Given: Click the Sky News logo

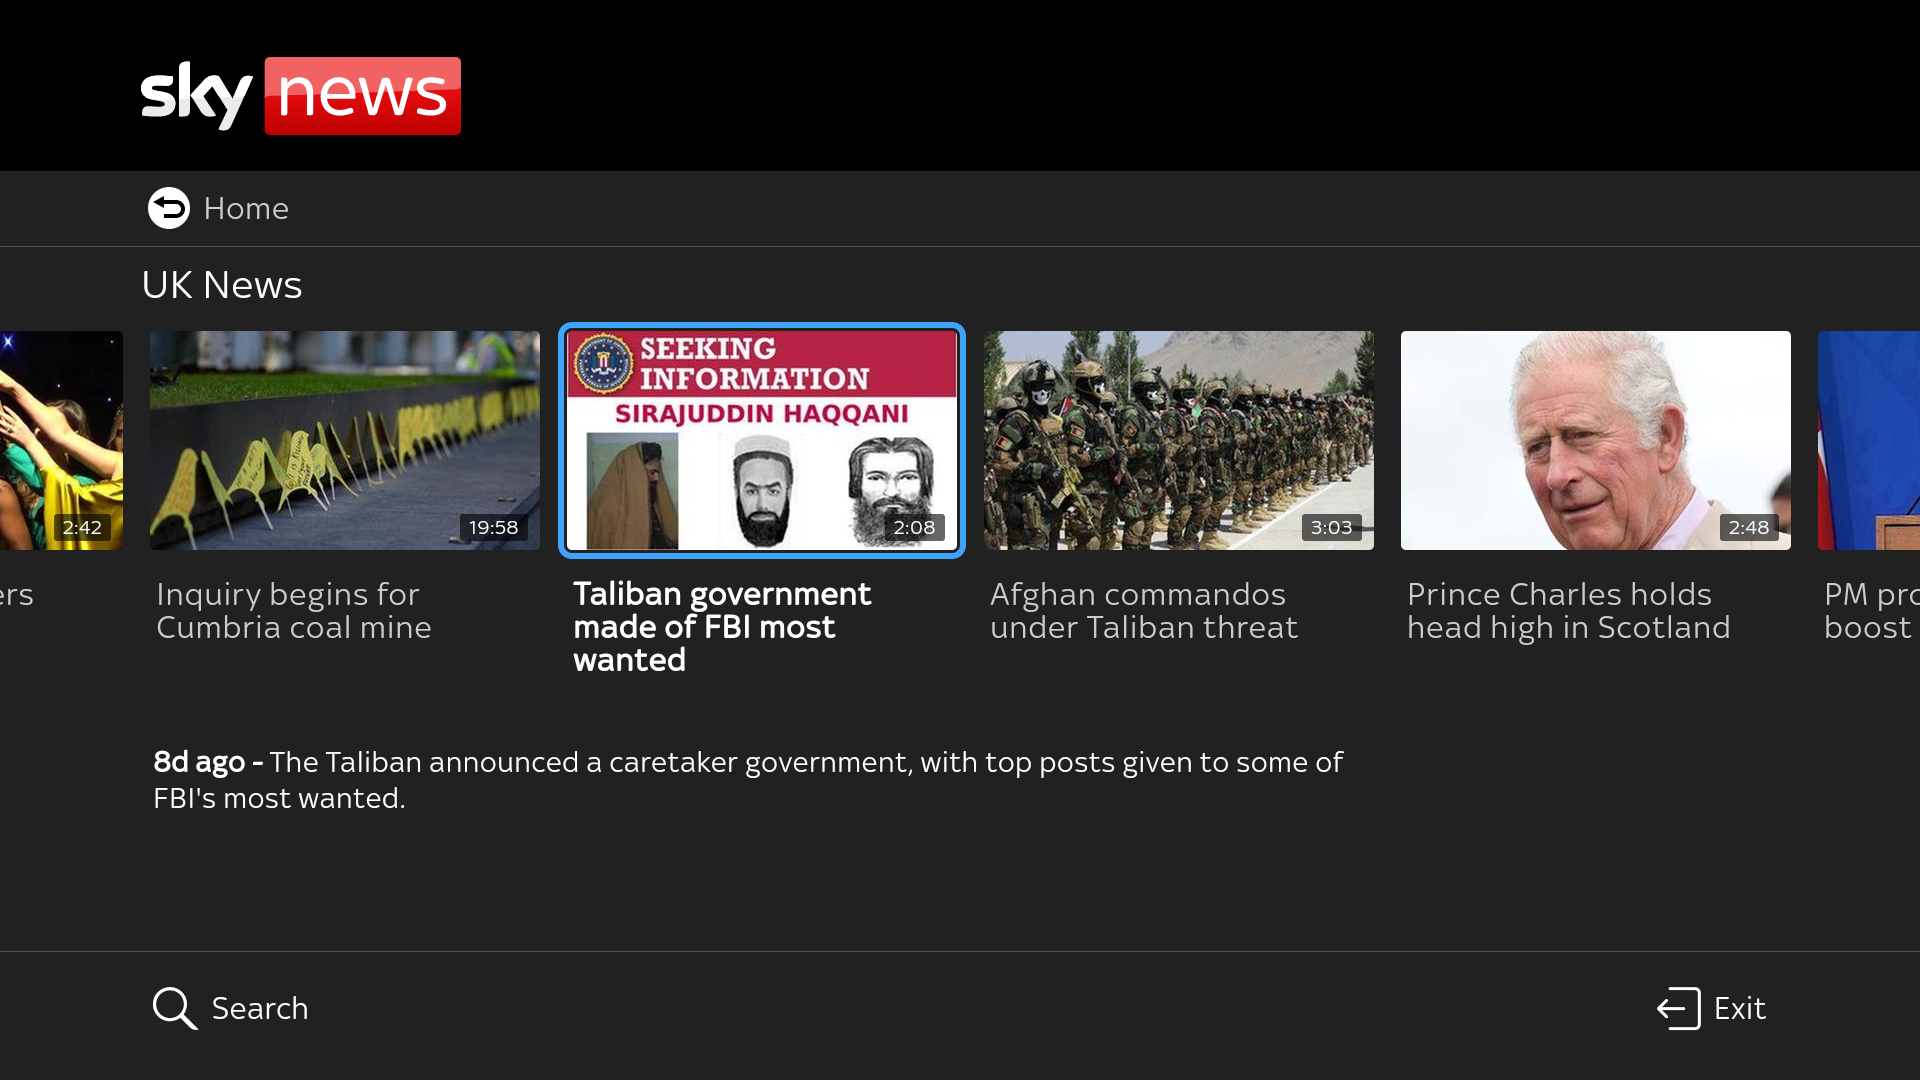Looking at the screenshot, I should pos(300,95).
